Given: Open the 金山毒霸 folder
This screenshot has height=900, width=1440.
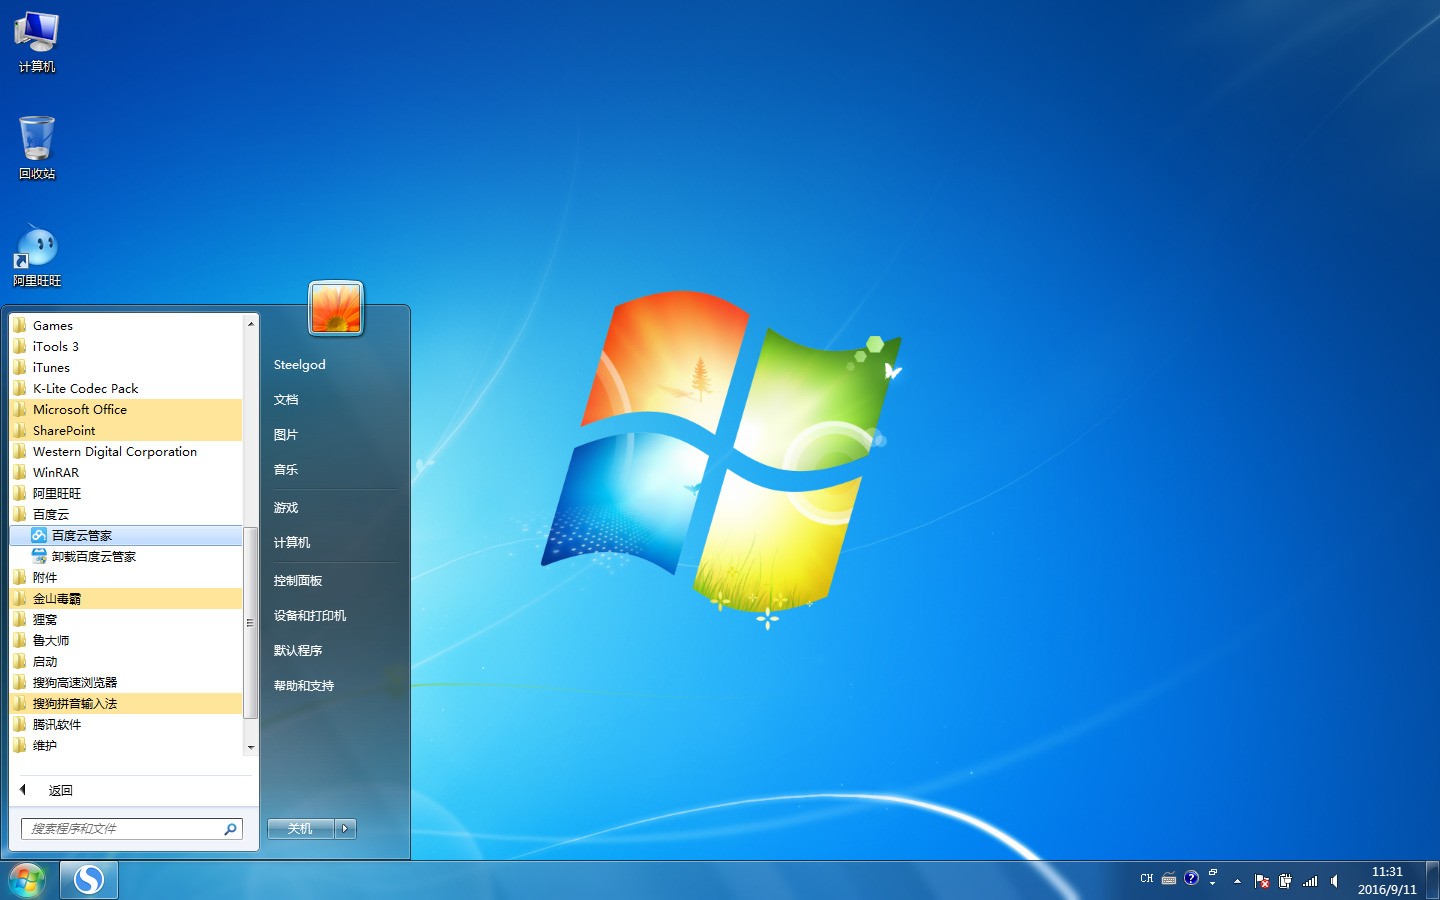Looking at the screenshot, I should [x=126, y=598].
